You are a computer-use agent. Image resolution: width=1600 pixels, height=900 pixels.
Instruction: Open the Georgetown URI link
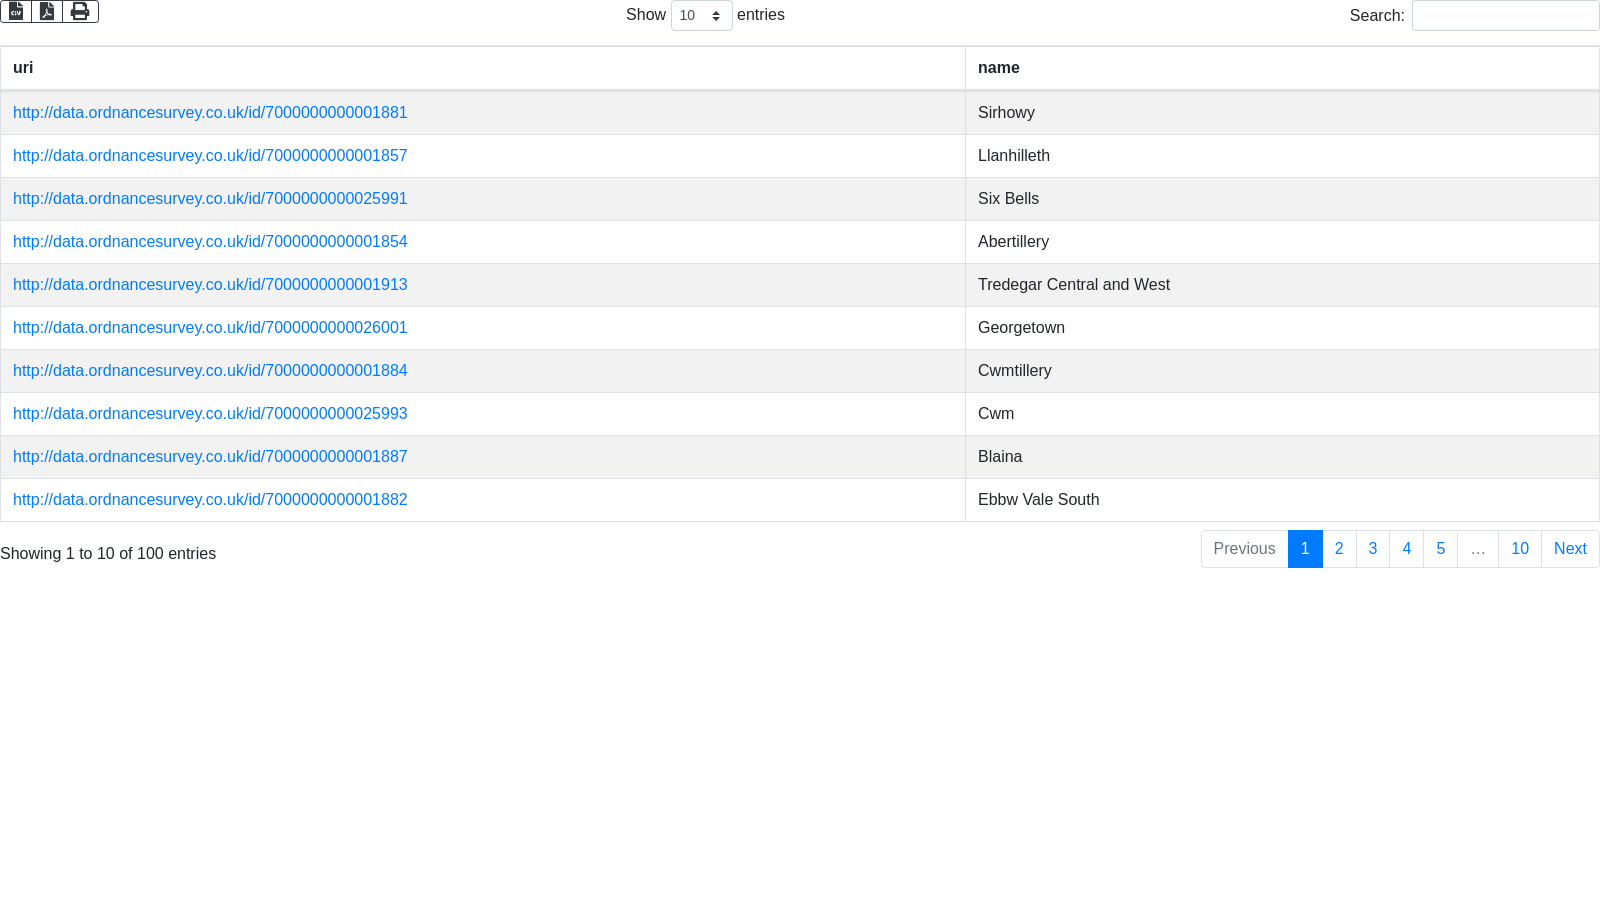[x=210, y=328]
